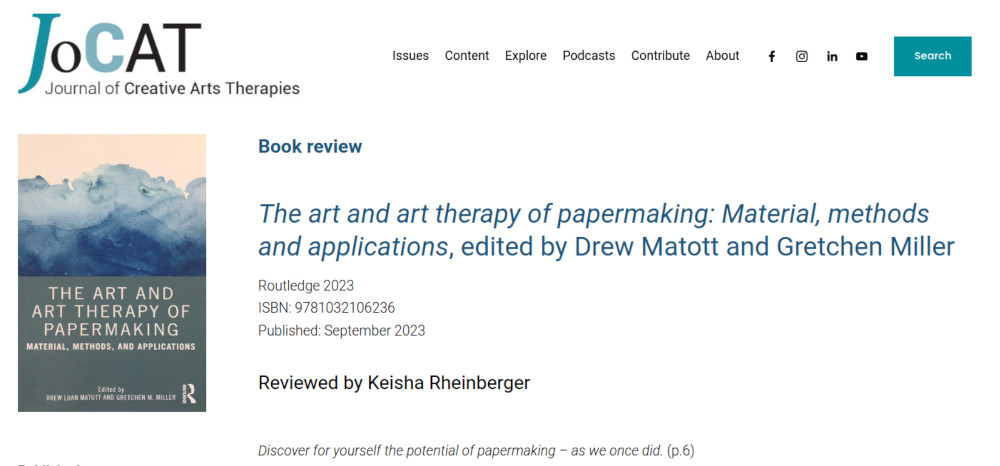This screenshot has height=466, width=1000.
Task: Click the Journal of Creative Arts Therapies tagline
Action: pyautogui.click(x=172, y=88)
